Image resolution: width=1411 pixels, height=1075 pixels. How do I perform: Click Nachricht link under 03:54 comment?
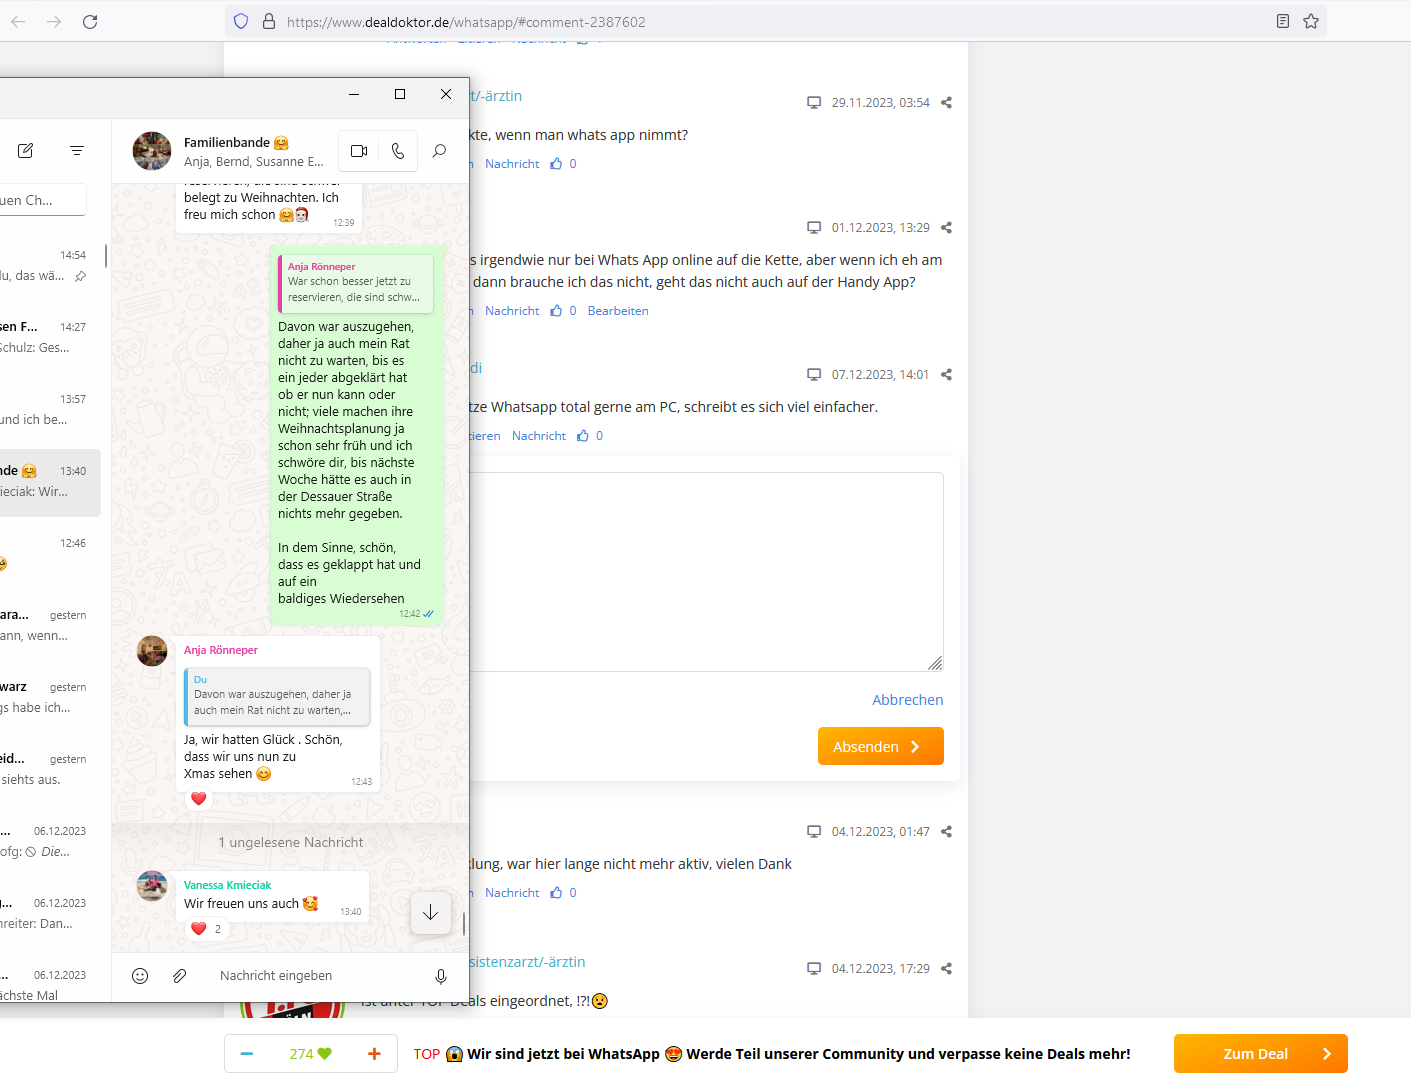[512, 163]
